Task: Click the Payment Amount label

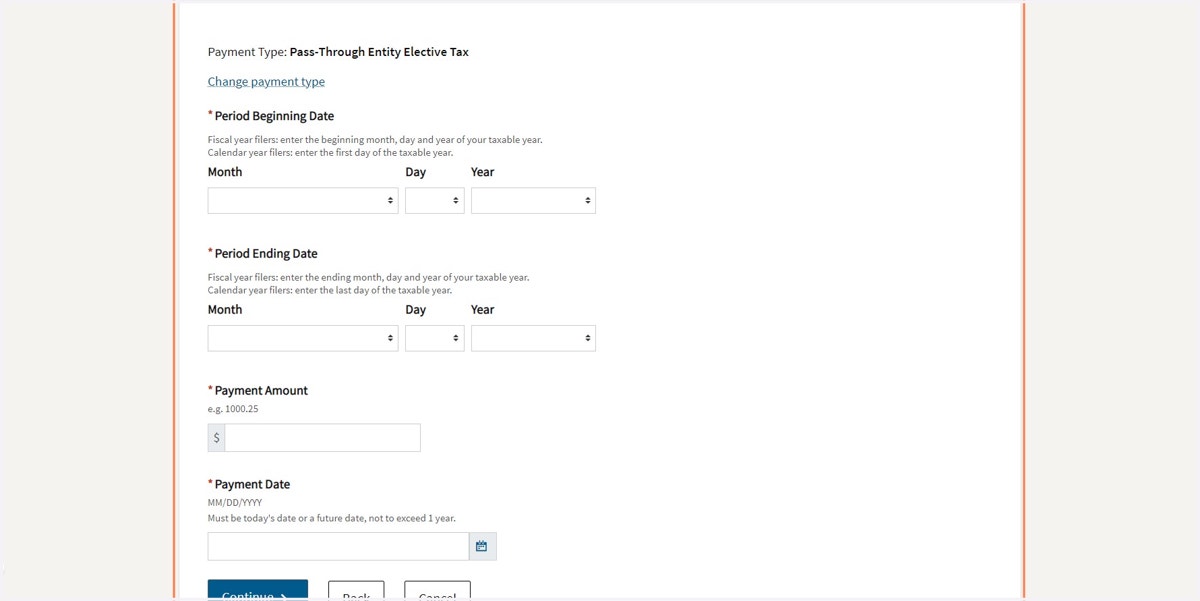Action: tap(261, 391)
